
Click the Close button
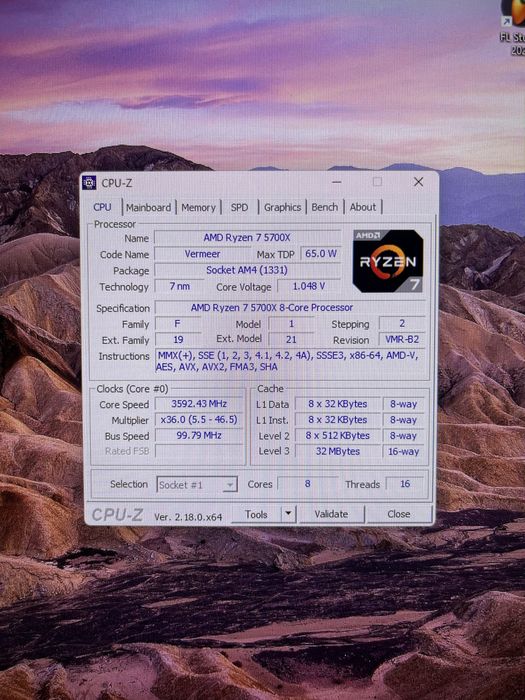click(x=399, y=514)
